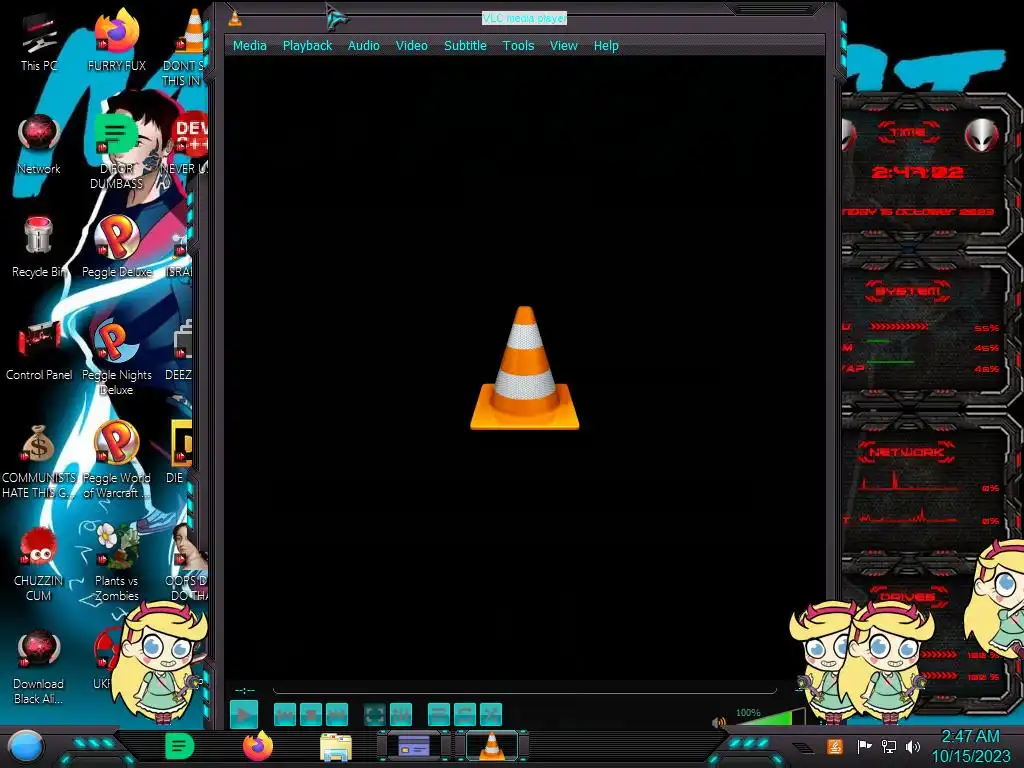Toggle VLC loop mode button
The width and height of the screenshot is (1024, 768).
point(465,715)
